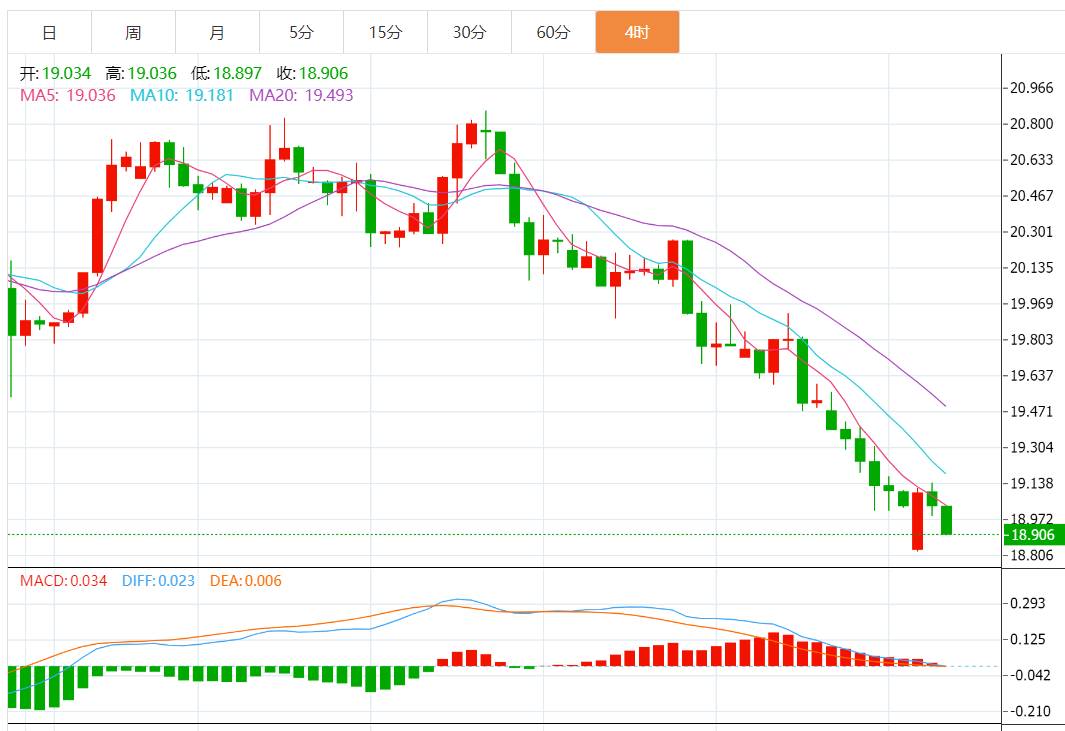Click the low price 低:18.897
Screen dimensions: 1065x731
pyautogui.click(x=227, y=73)
